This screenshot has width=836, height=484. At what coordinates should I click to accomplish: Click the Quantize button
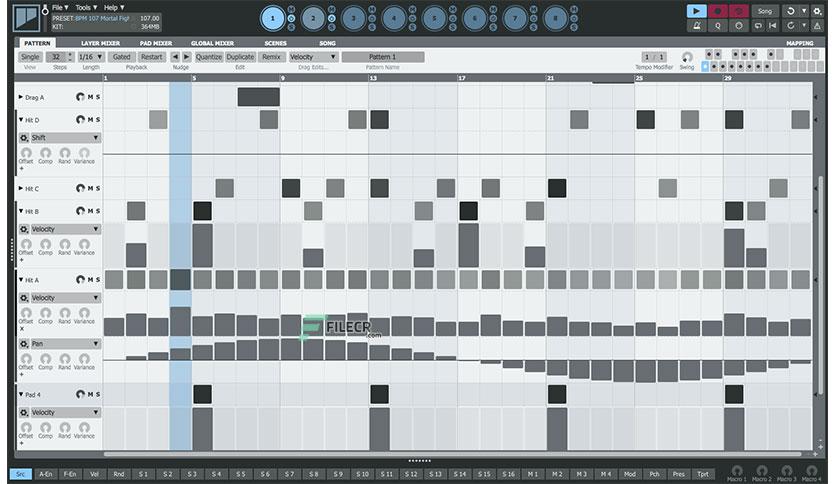[208, 57]
